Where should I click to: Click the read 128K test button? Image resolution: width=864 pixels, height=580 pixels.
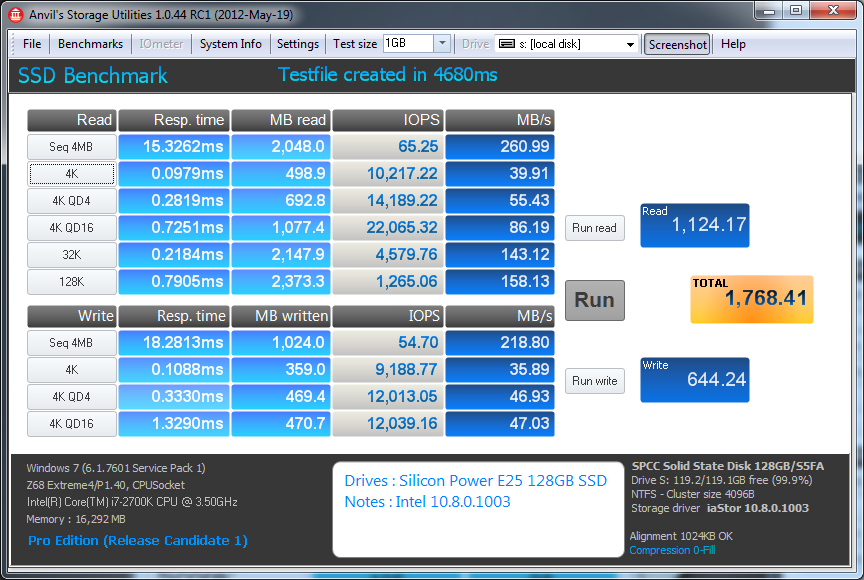(72, 282)
